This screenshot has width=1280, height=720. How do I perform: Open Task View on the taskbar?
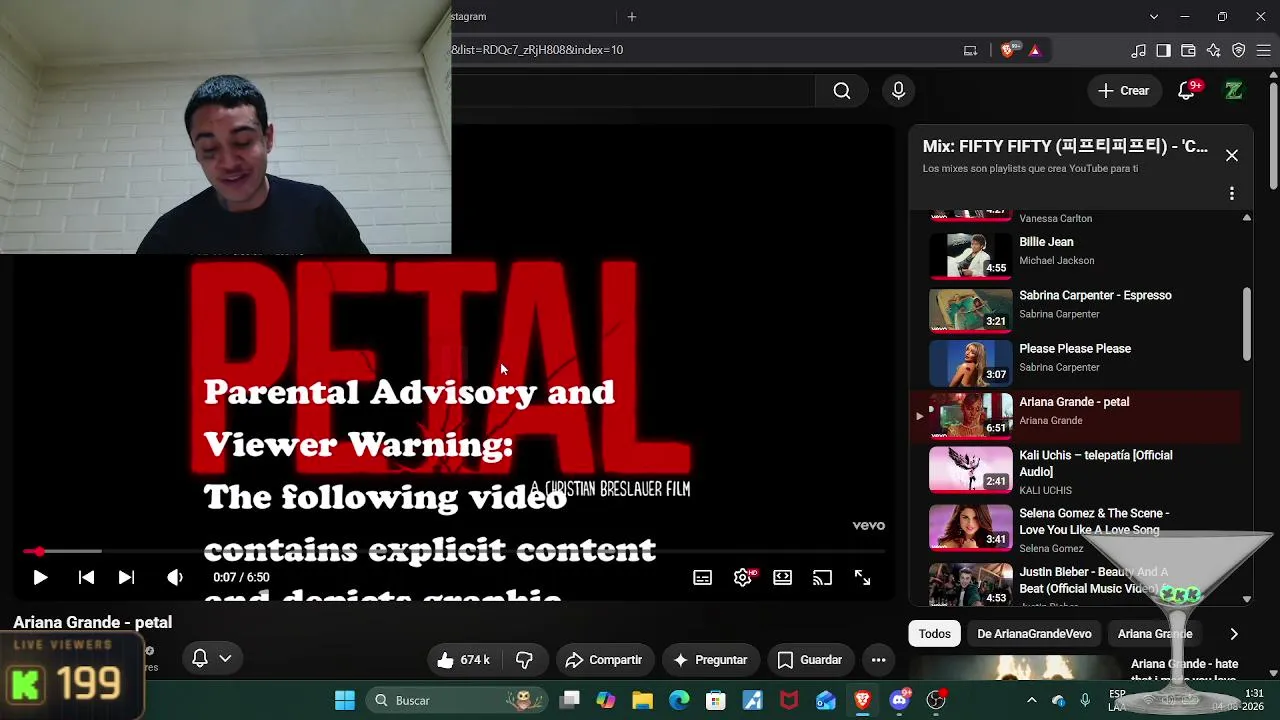tap(570, 700)
